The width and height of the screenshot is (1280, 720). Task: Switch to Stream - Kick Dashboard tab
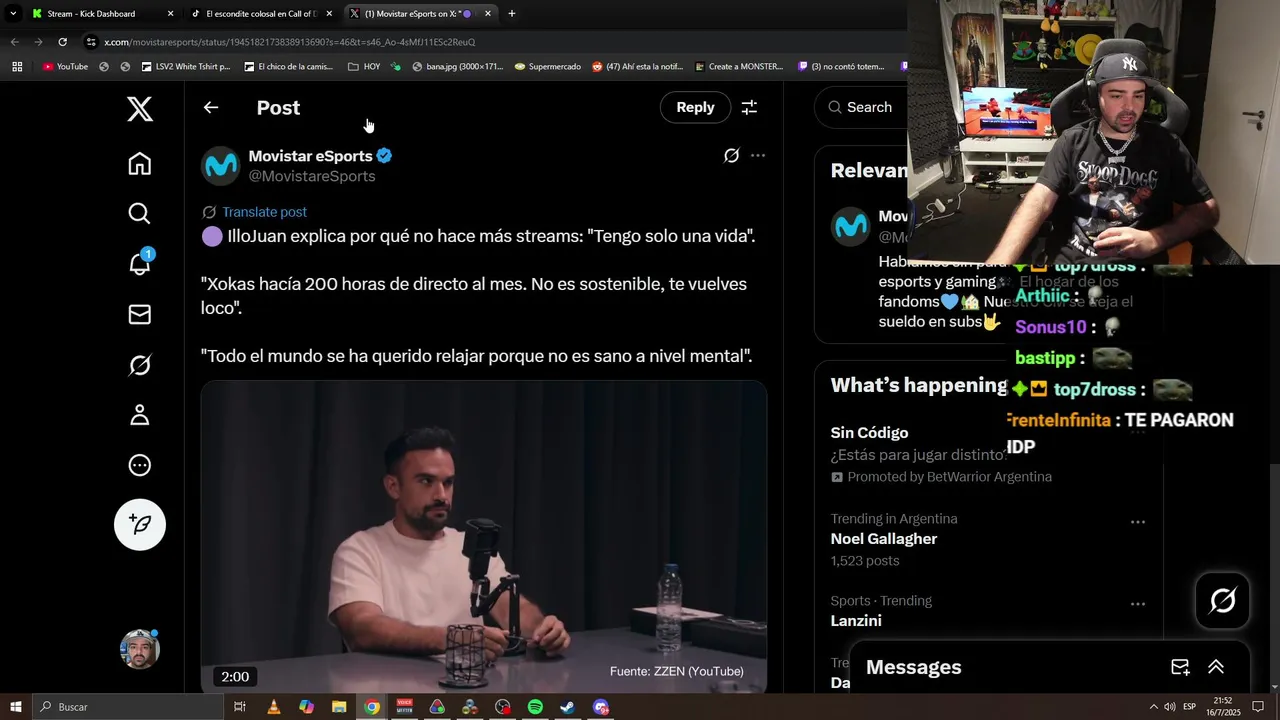(x=91, y=14)
